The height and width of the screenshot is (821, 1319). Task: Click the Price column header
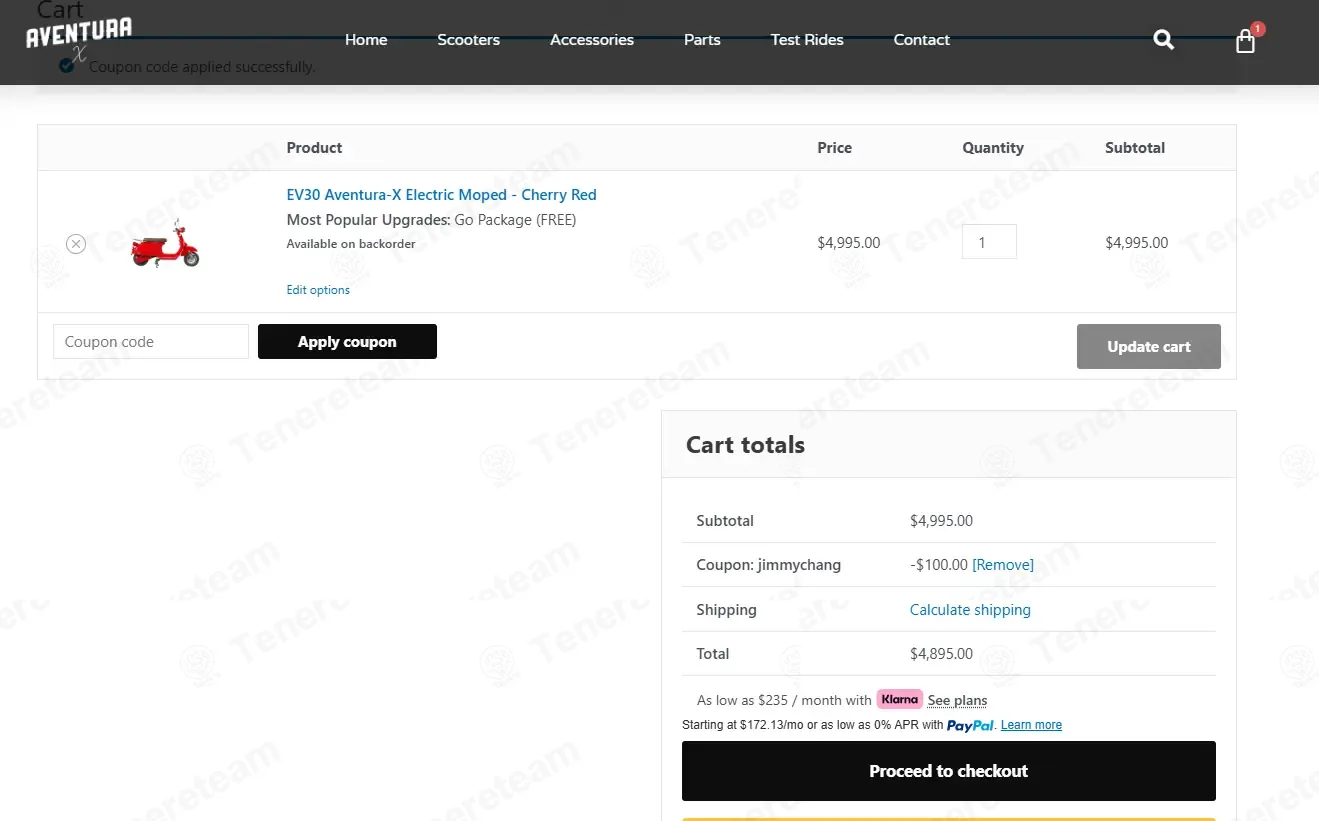[834, 148]
